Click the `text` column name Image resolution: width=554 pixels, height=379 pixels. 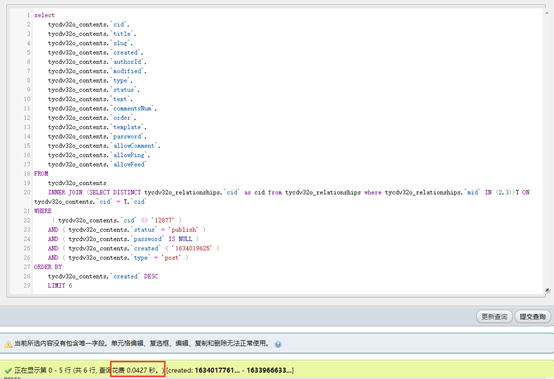coord(120,99)
